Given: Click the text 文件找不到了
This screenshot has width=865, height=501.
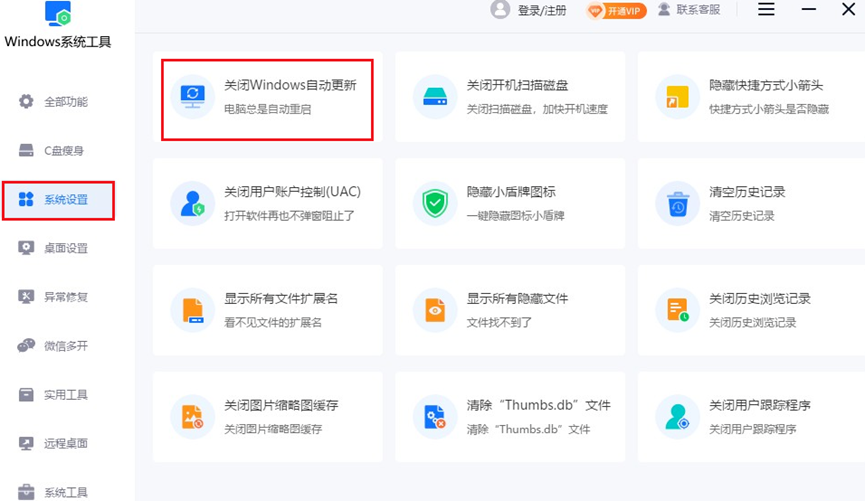Looking at the screenshot, I should click(x=499, y=322).
